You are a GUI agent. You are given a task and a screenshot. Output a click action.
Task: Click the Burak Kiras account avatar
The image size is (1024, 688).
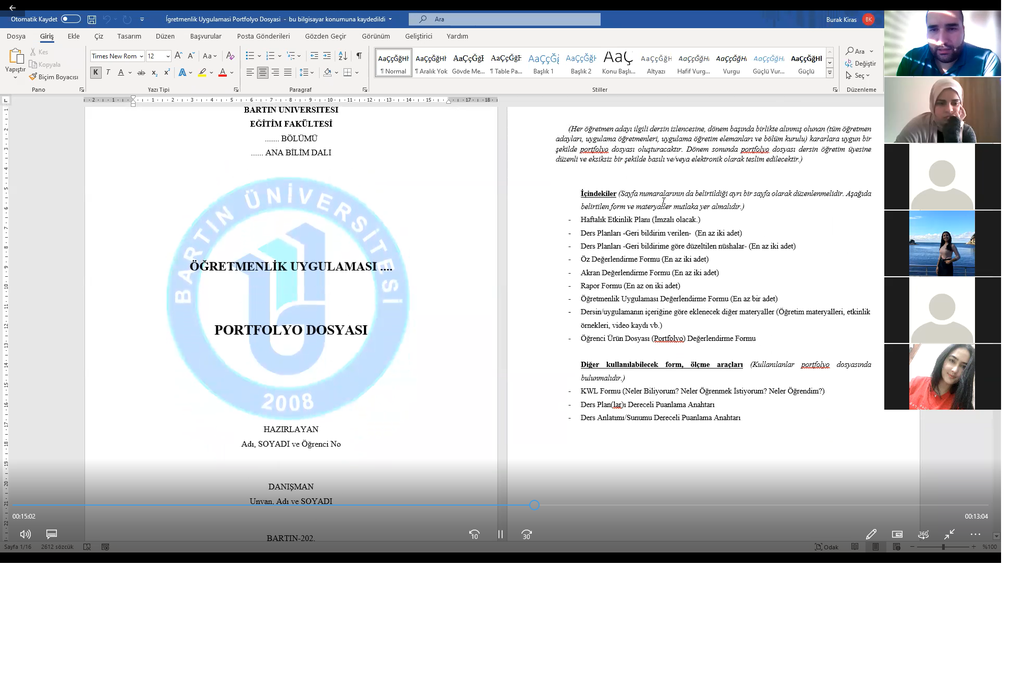coord(869,20)
